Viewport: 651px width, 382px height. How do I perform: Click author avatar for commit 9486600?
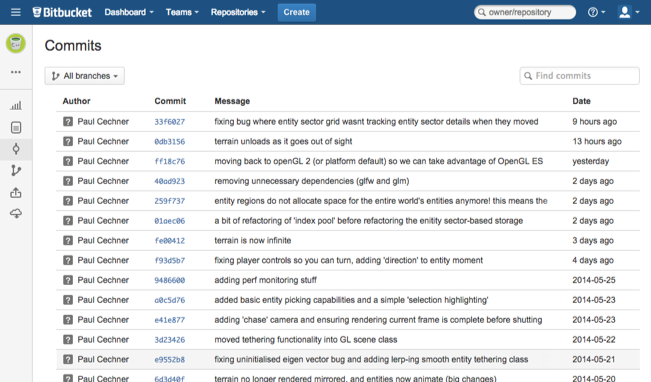coord(68,280)
